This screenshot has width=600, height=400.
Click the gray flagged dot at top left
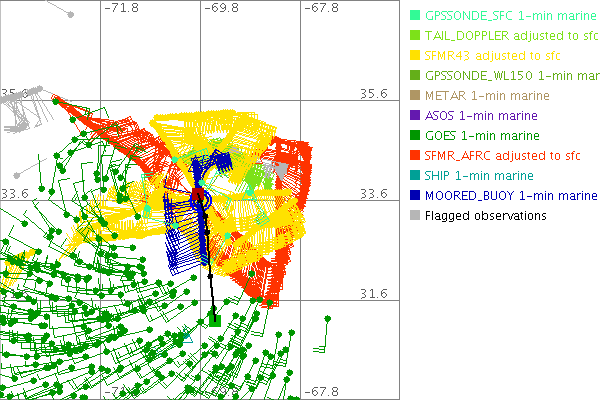(70, 14)
